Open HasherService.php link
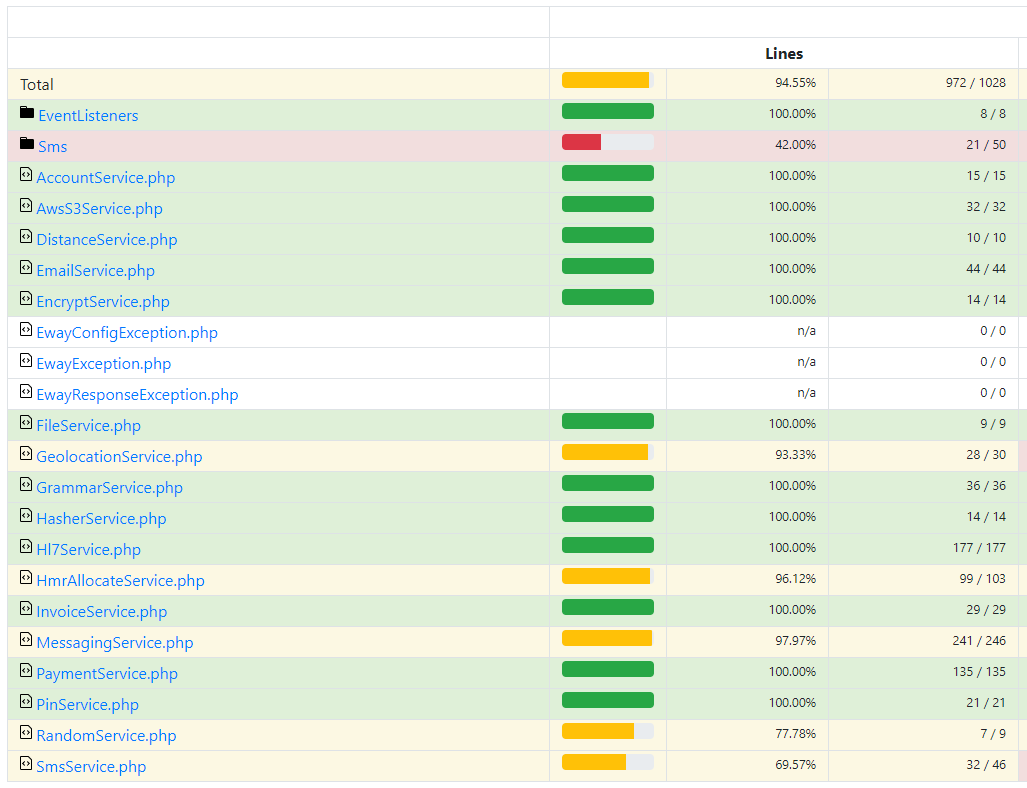 (102, 519)
